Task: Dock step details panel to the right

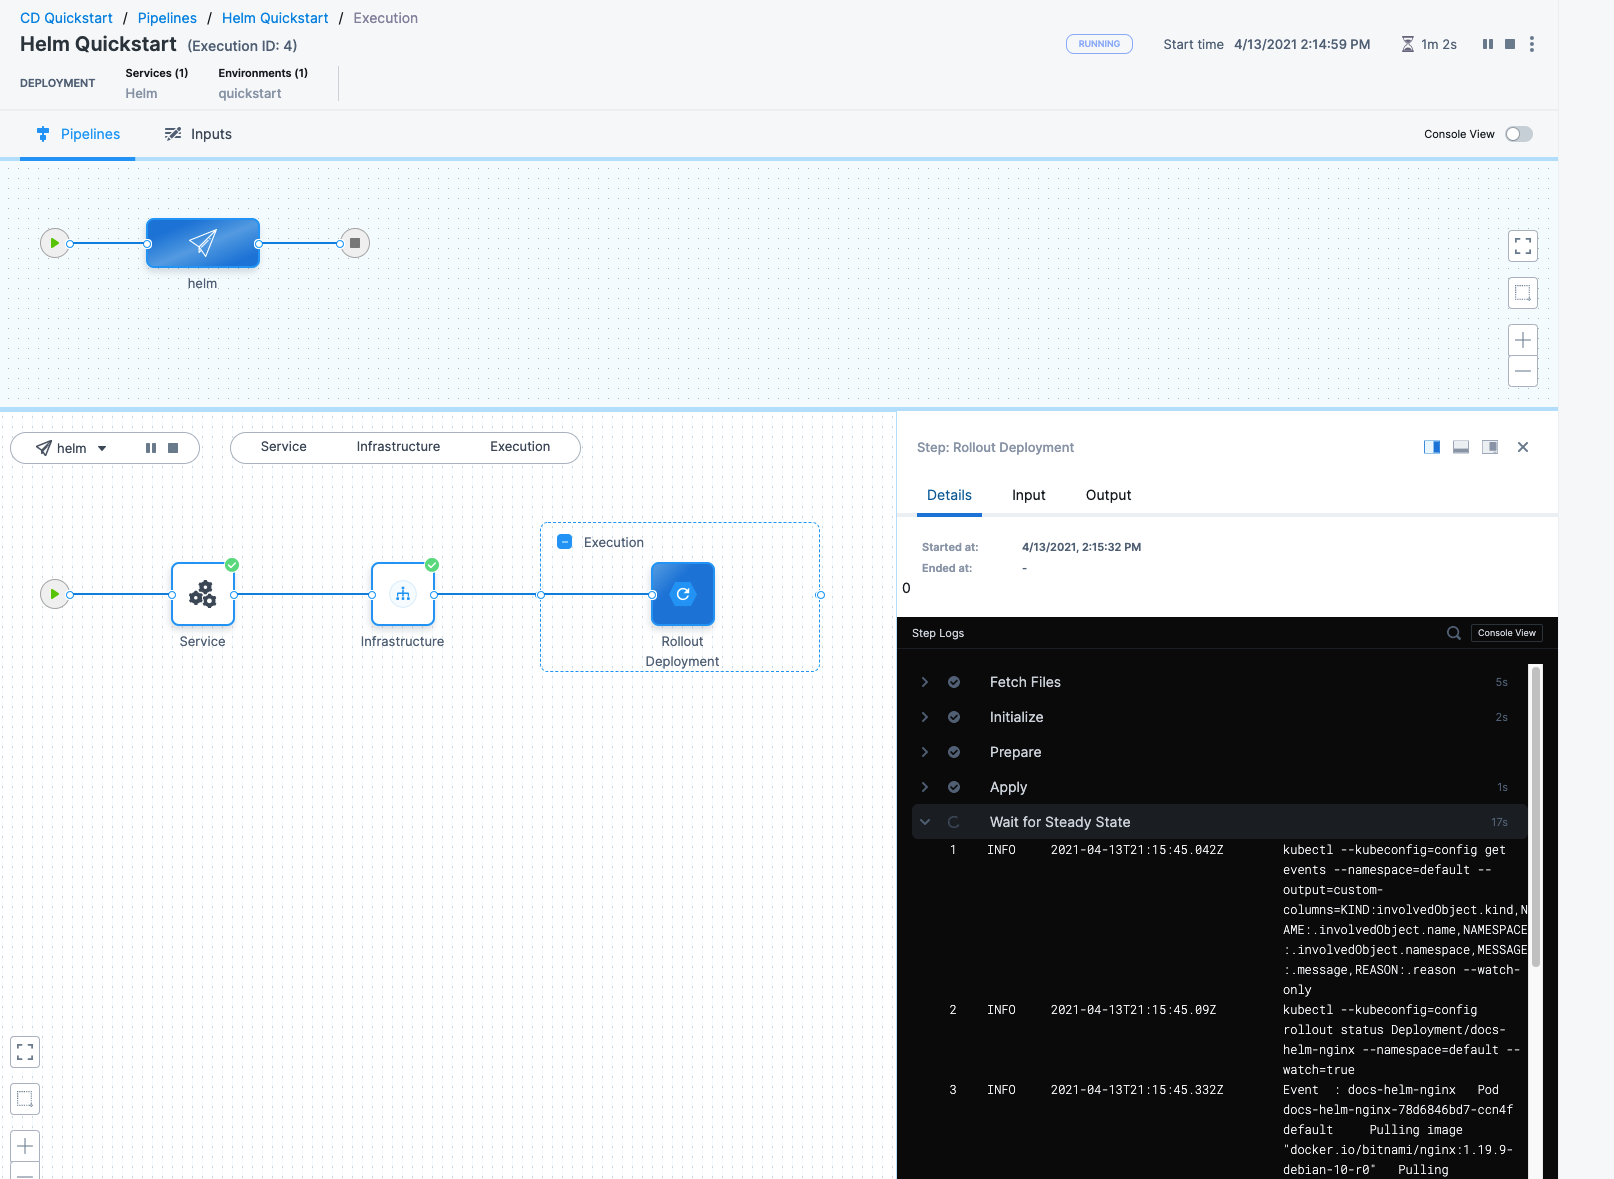Action: click(x=1432, y=447)
